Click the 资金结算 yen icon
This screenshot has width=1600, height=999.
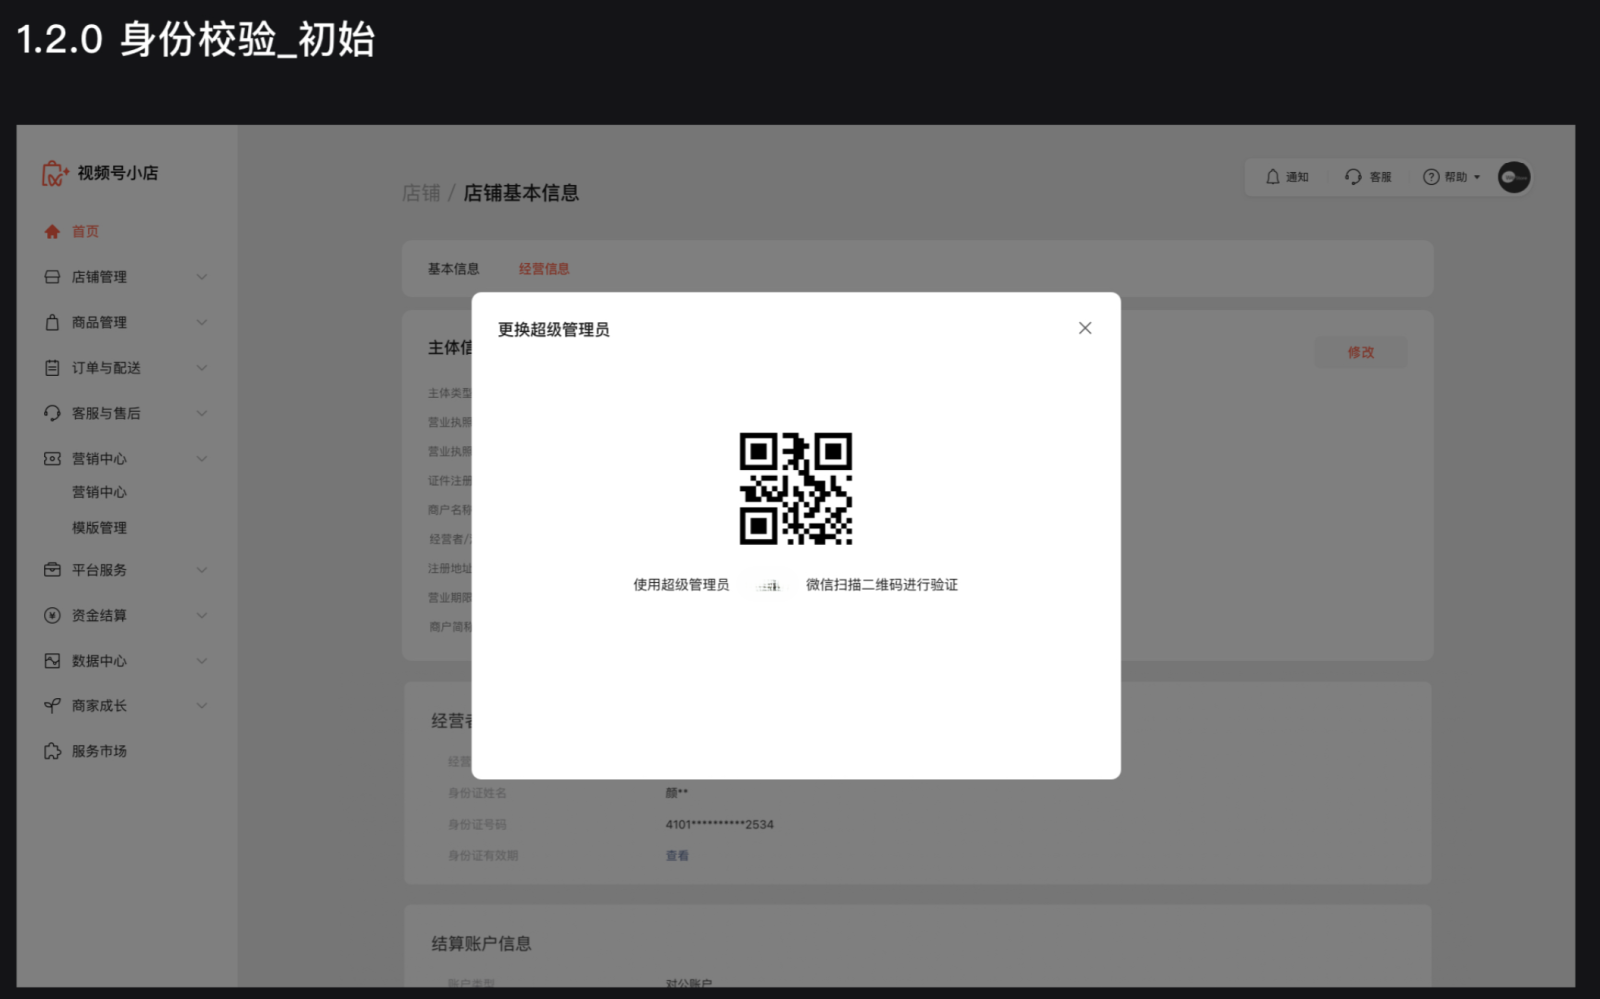tap(52, 615)
